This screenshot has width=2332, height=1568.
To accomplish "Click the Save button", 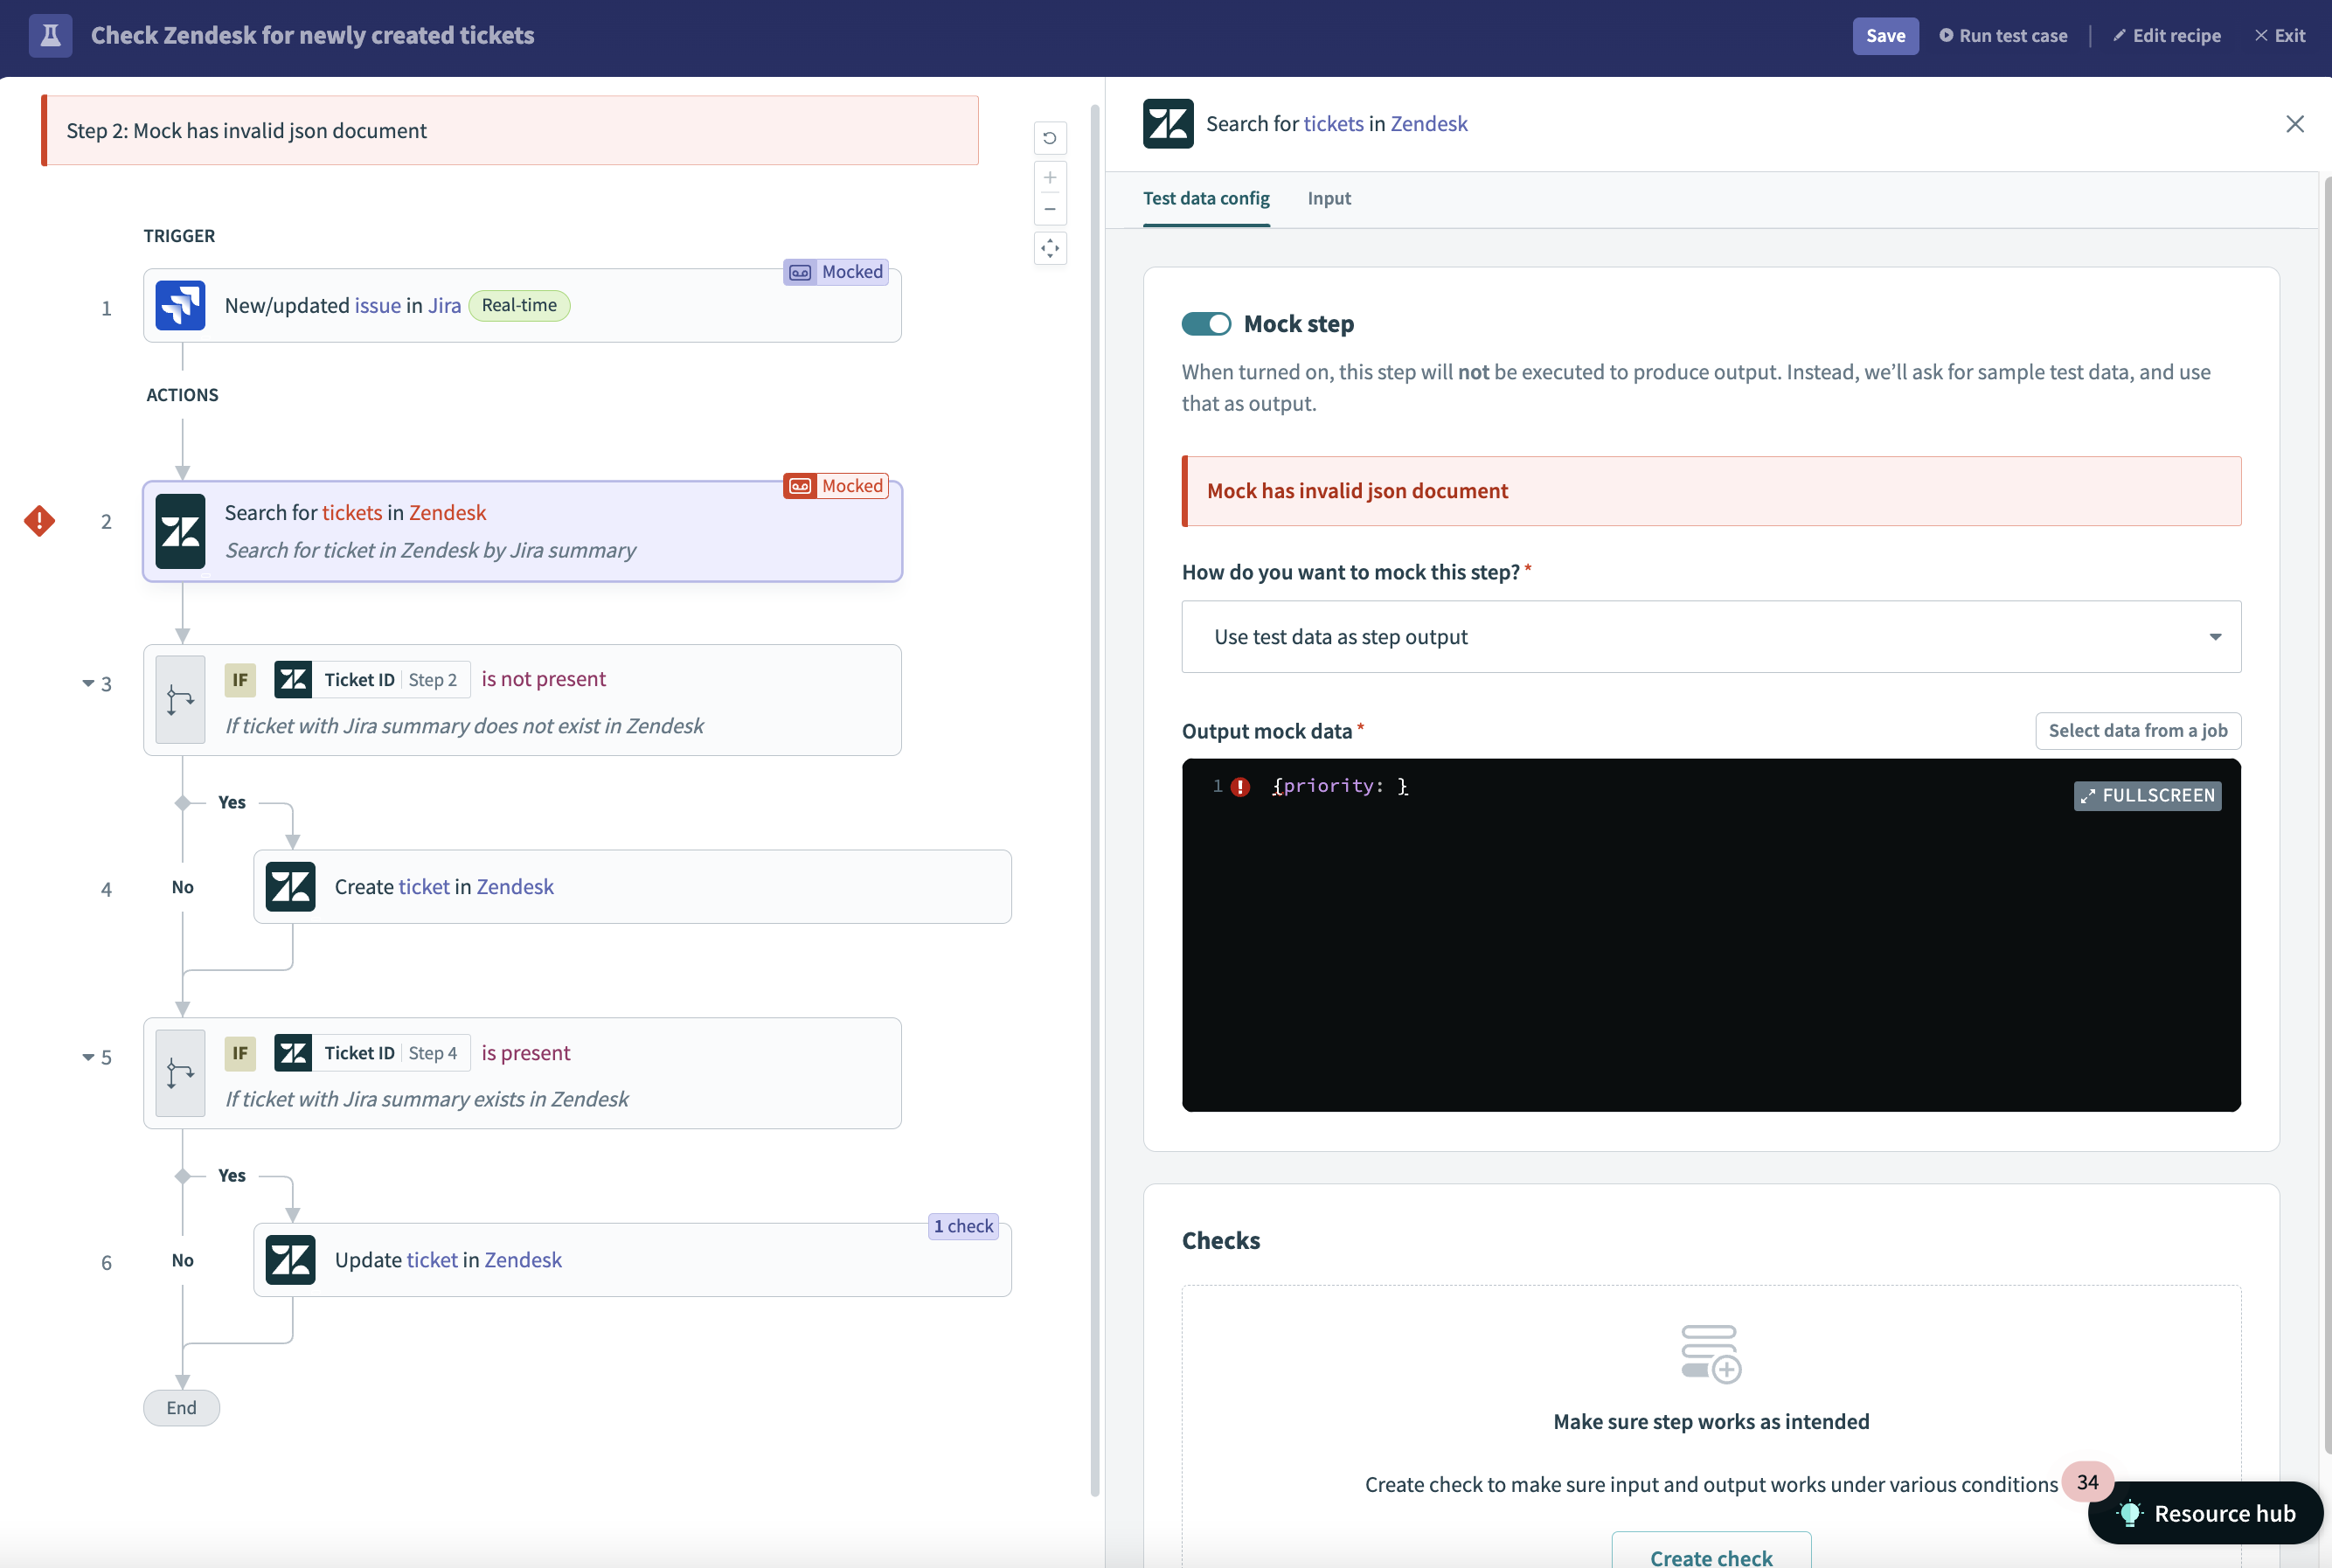I will click(x=1885, y=36).
